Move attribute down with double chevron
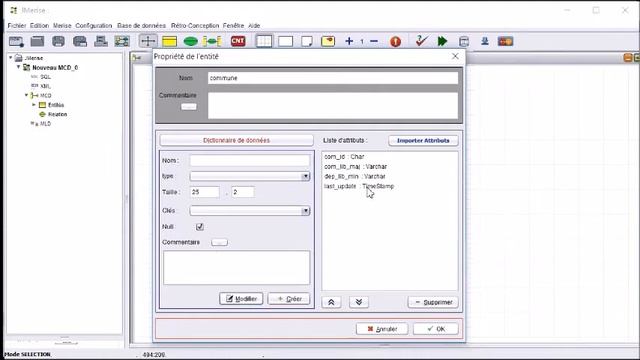 click(359, 302)
